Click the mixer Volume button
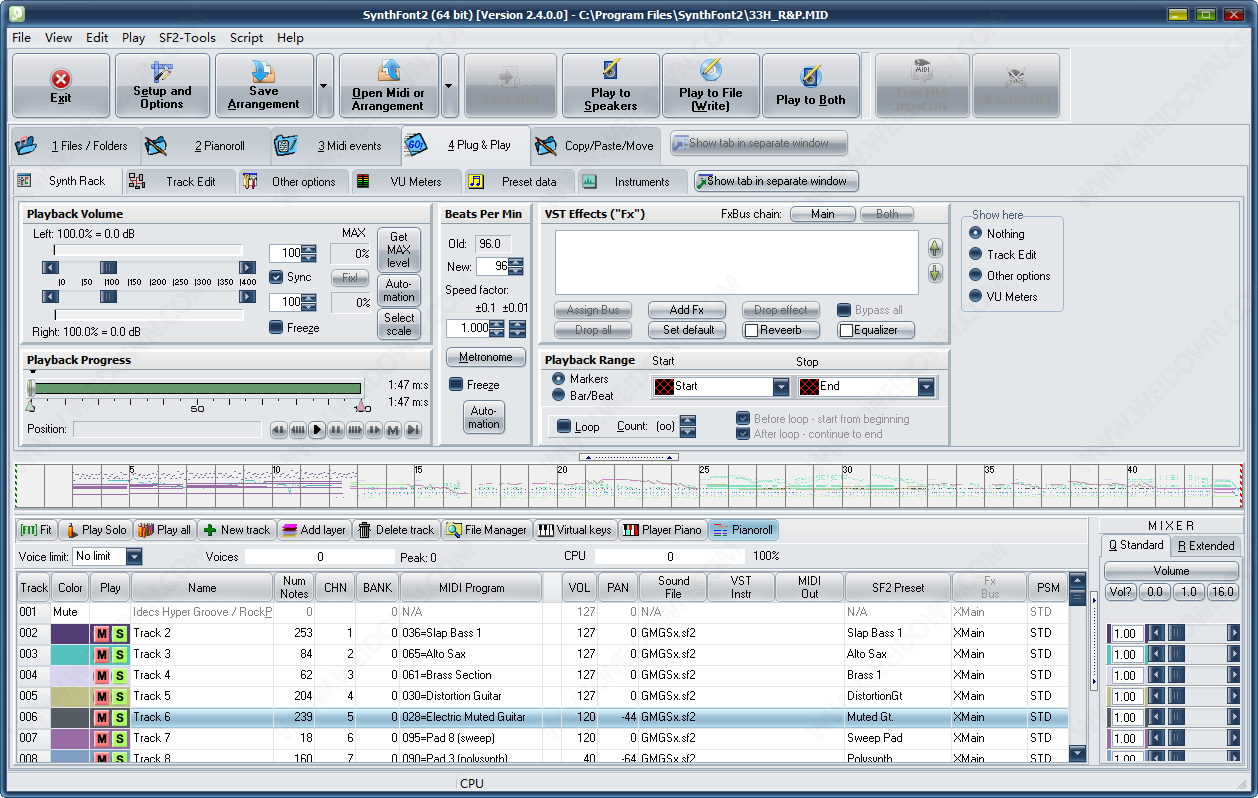1258x798 pixels. pos(1171,571)
